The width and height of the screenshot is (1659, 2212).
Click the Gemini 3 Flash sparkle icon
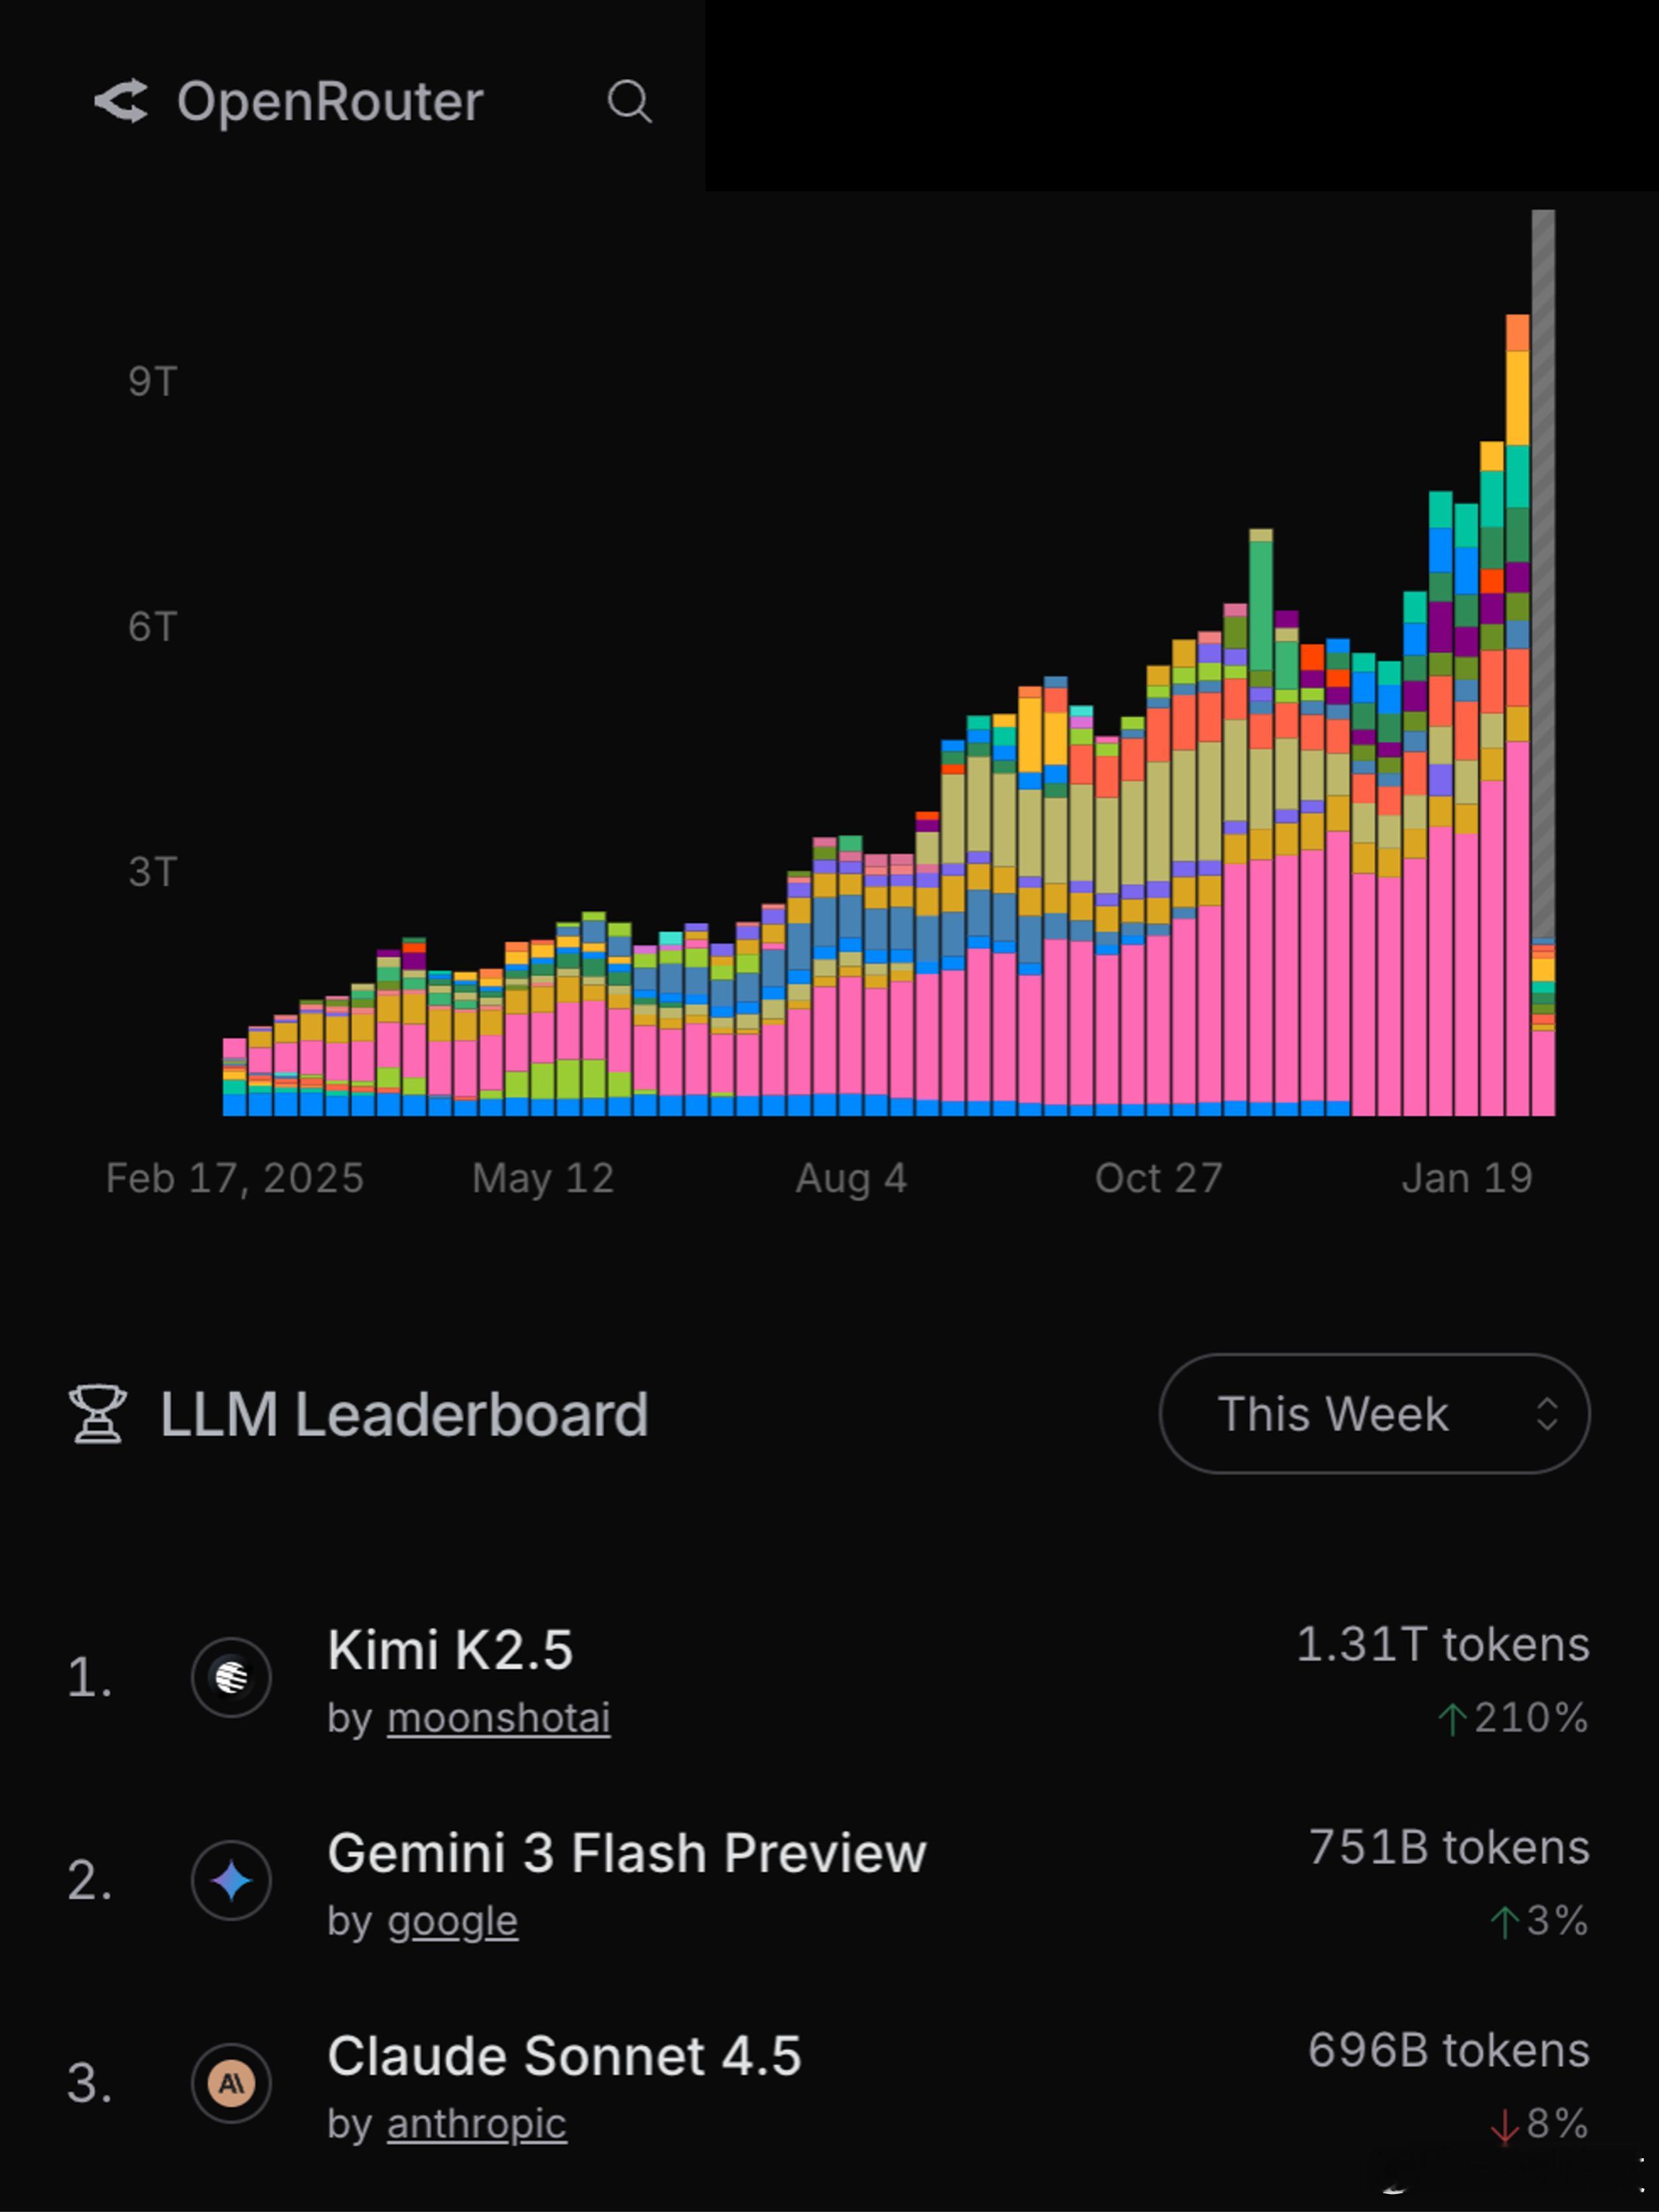pyautogui.click(x=231, y=1880)
